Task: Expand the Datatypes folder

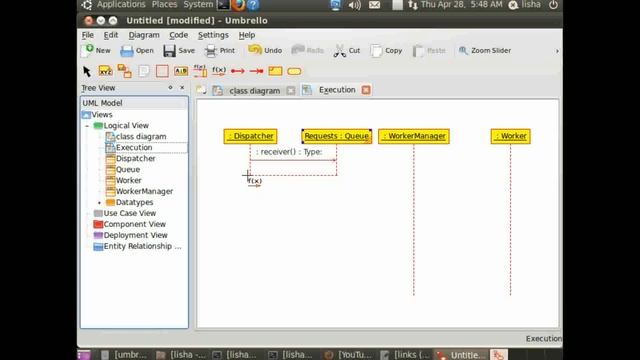Action: [99, 202]
